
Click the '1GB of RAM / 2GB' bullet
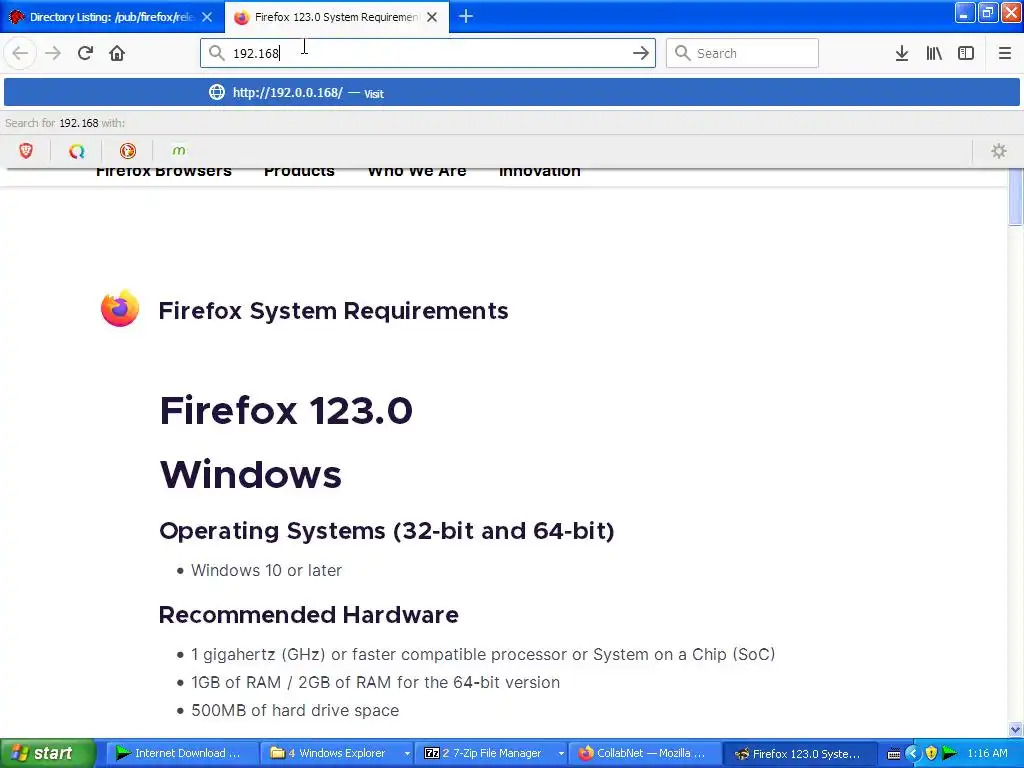(x=376, y=682)
